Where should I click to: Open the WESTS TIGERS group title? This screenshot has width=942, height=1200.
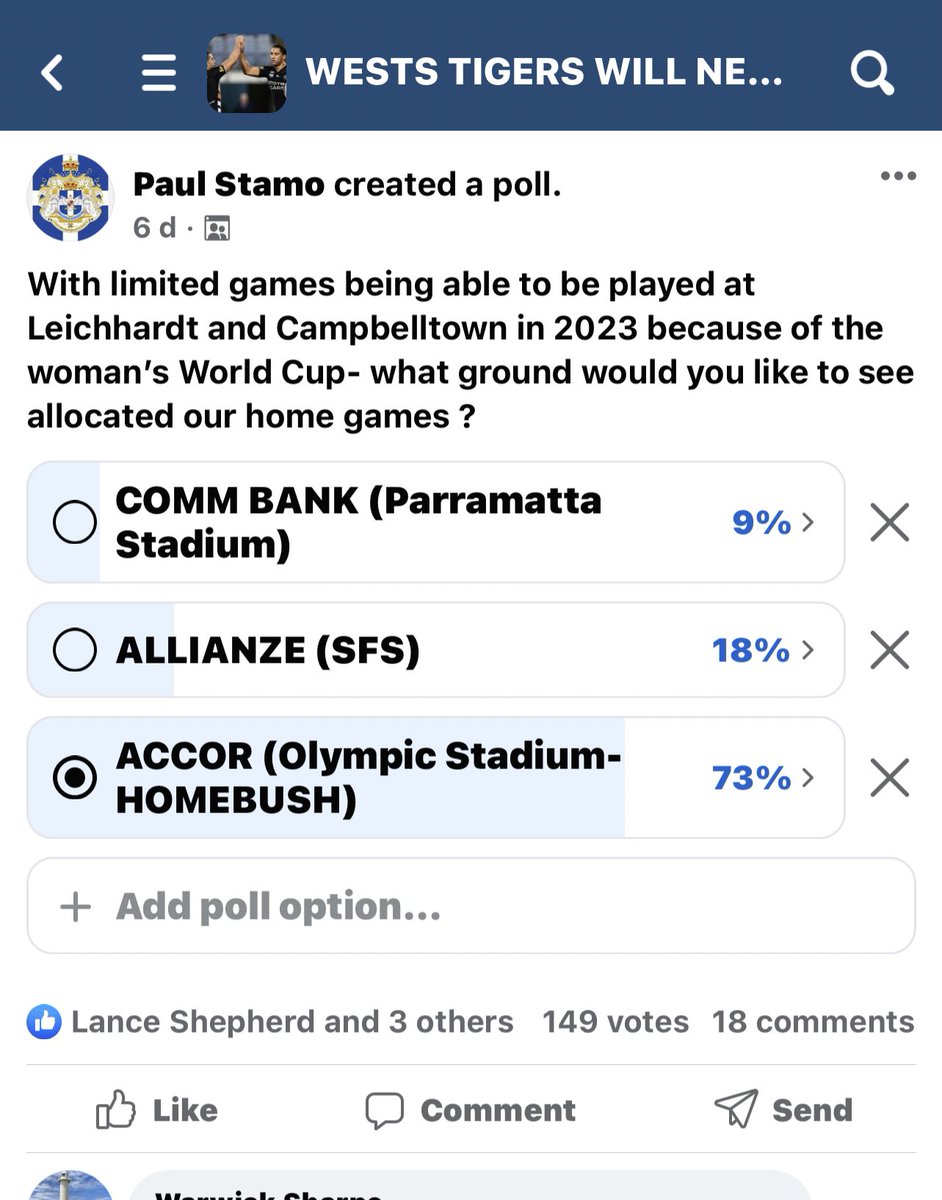(544, 72)
